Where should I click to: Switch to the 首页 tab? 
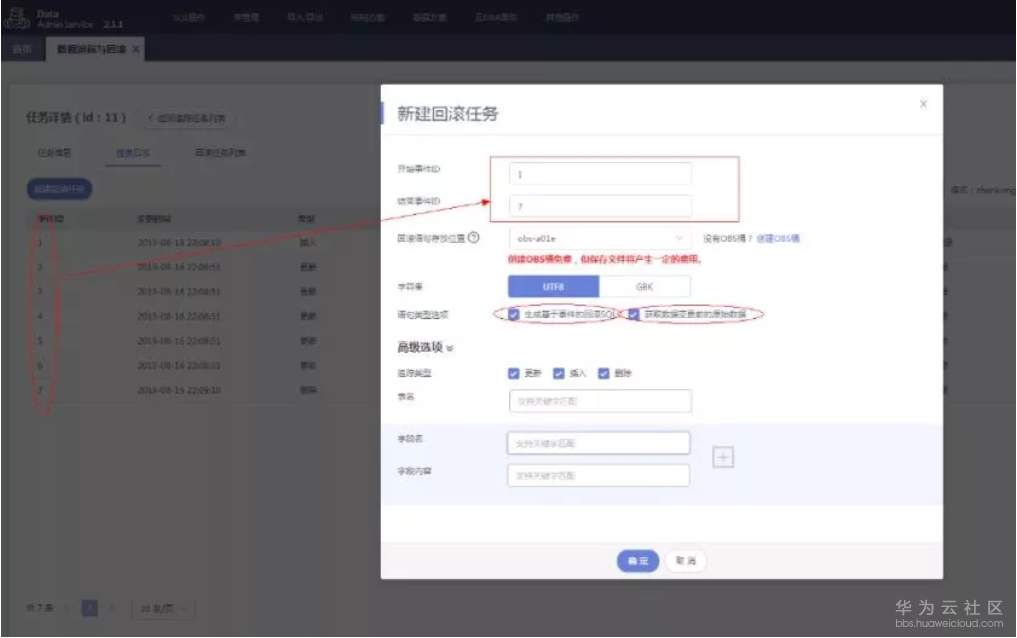[x=22, y=49]
